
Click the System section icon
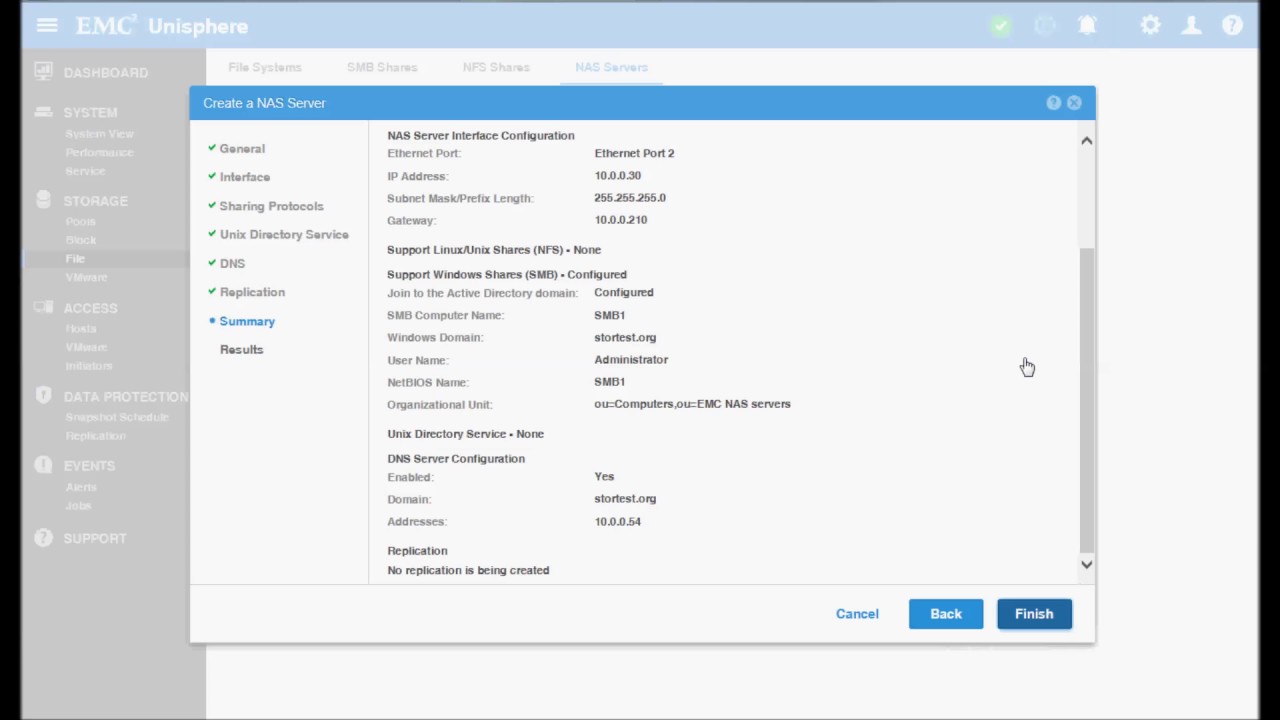point(43,112)
